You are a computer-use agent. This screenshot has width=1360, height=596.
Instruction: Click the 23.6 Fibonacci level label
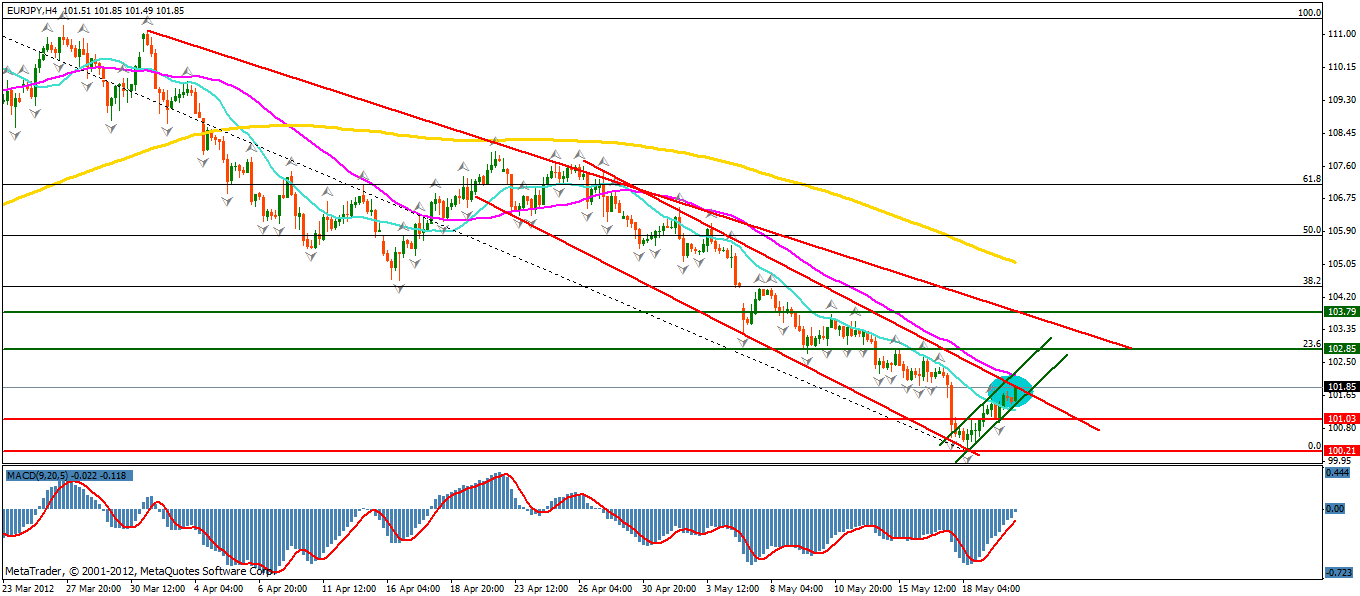click(x=1312, y=343)
